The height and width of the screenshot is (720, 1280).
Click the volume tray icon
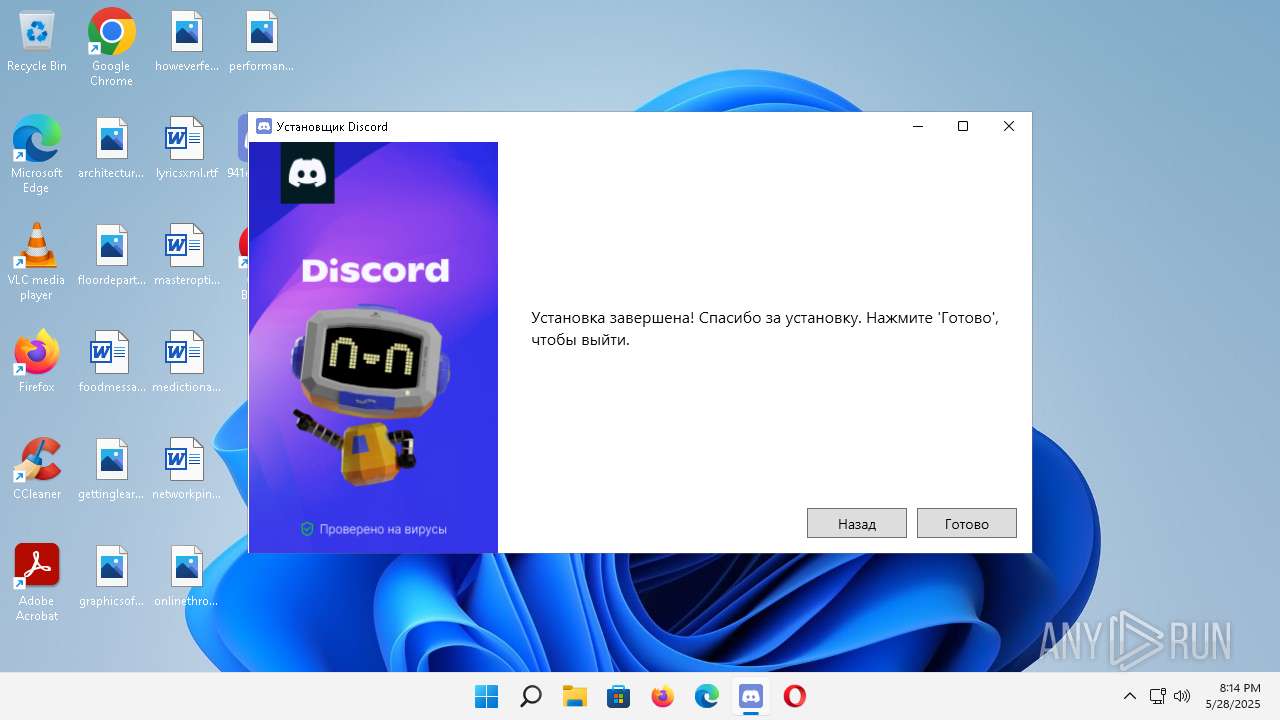click(x=1182, y=696)
